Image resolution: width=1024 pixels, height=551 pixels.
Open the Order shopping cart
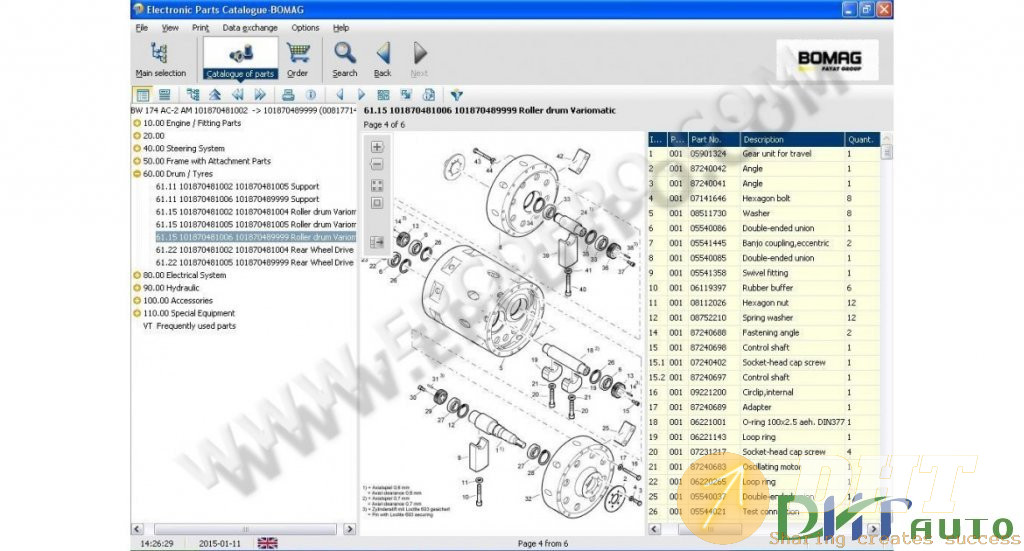pos(298,59)
